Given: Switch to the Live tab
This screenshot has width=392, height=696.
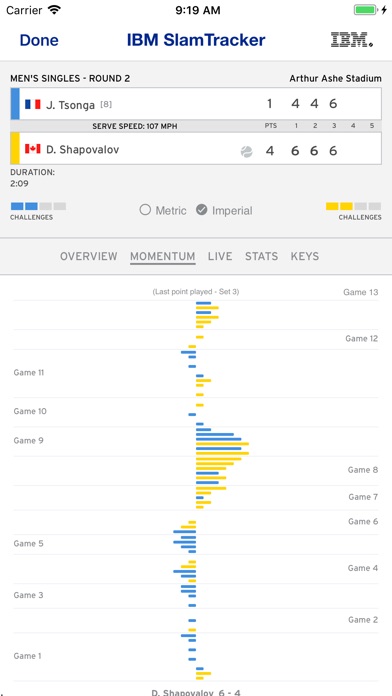Looking at the screenshot, I should (220, 256).
